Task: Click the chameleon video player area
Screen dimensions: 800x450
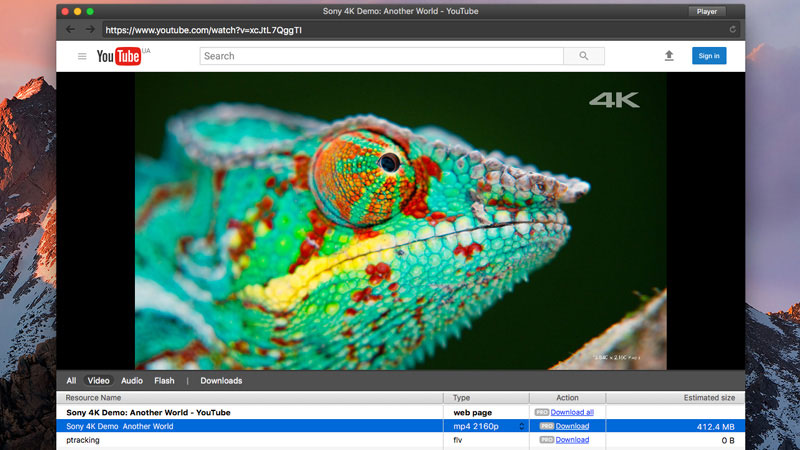Action: [x=401, y=220]
